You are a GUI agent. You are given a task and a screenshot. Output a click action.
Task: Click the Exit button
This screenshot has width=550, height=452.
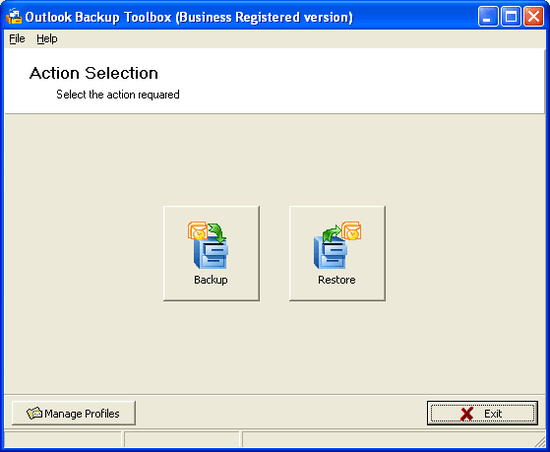click(x=482, y=413)
